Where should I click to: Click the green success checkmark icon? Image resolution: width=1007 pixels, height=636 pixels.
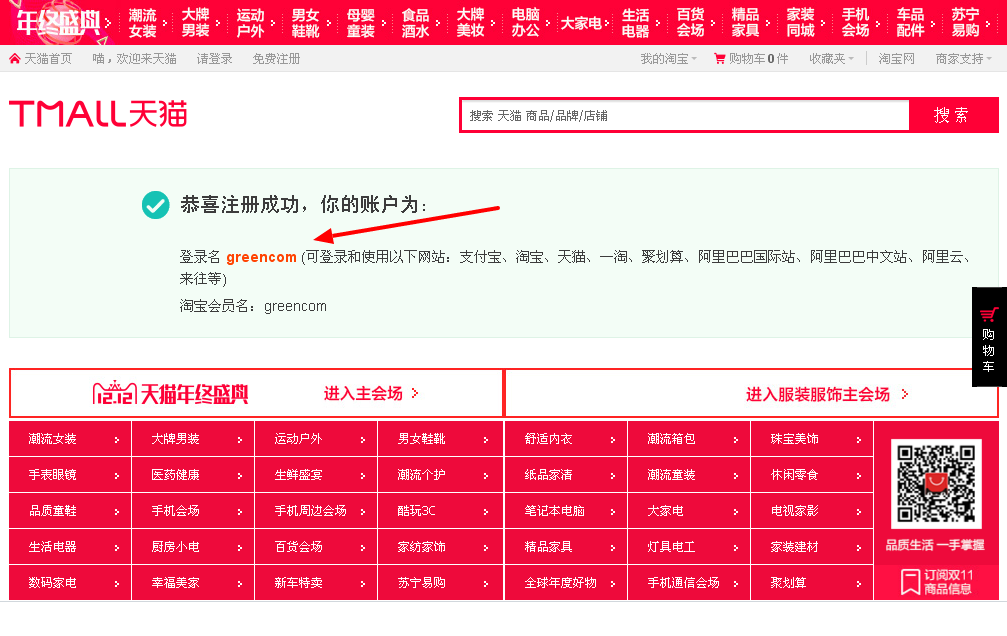[155, 205]
